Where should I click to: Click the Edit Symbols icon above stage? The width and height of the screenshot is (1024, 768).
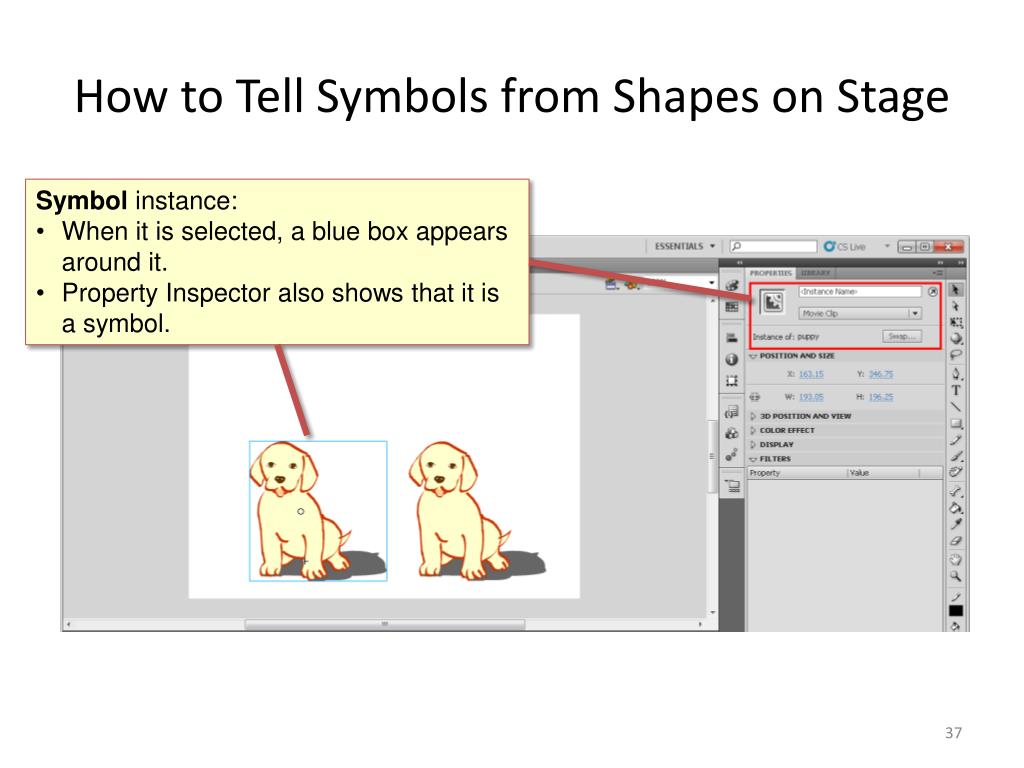632,284
